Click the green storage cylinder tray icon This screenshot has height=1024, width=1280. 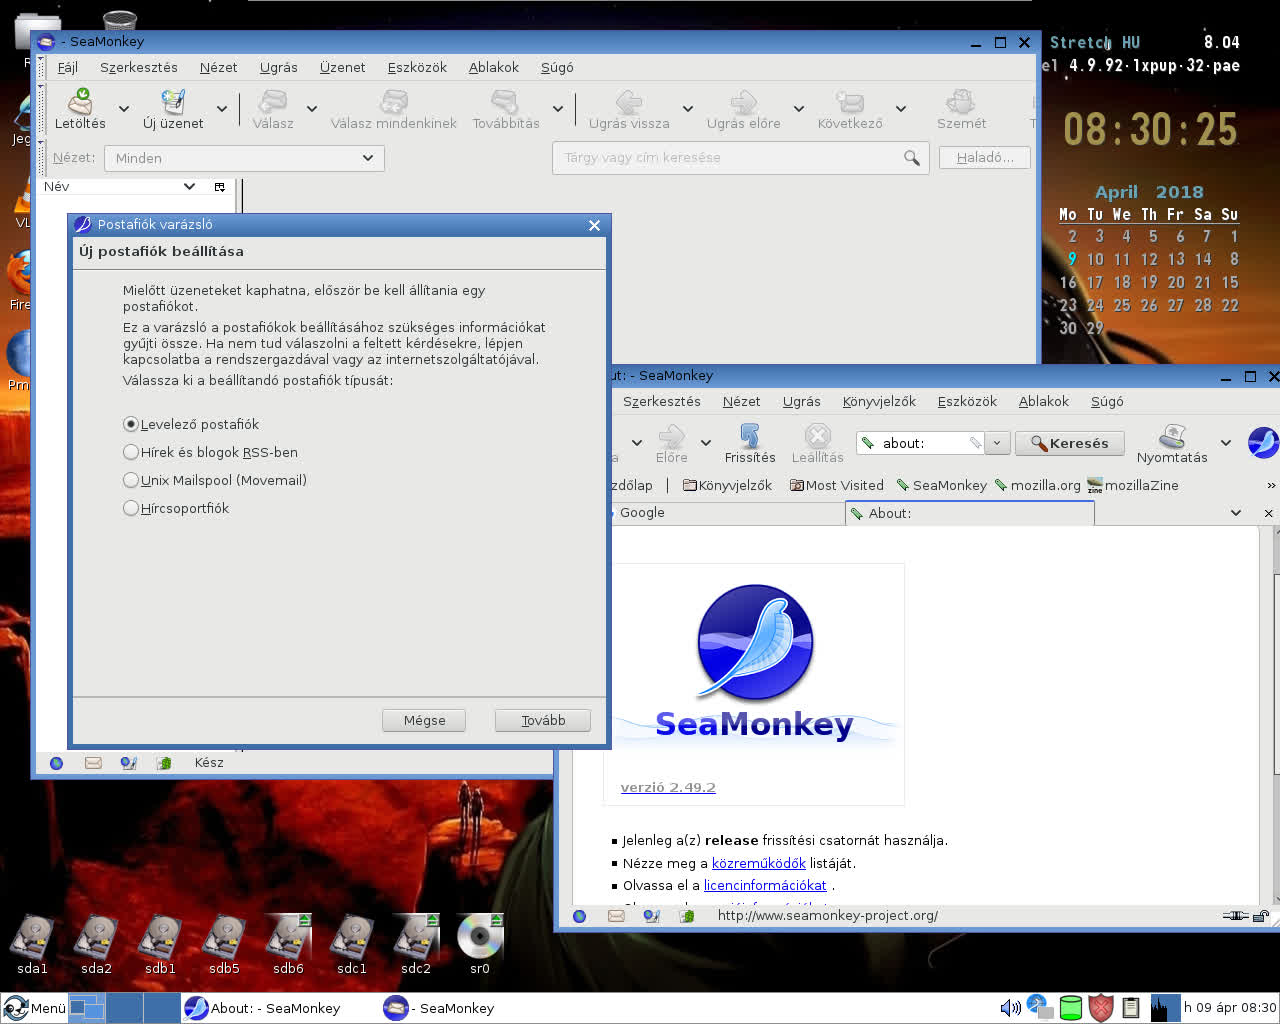click(1071, 1008)
